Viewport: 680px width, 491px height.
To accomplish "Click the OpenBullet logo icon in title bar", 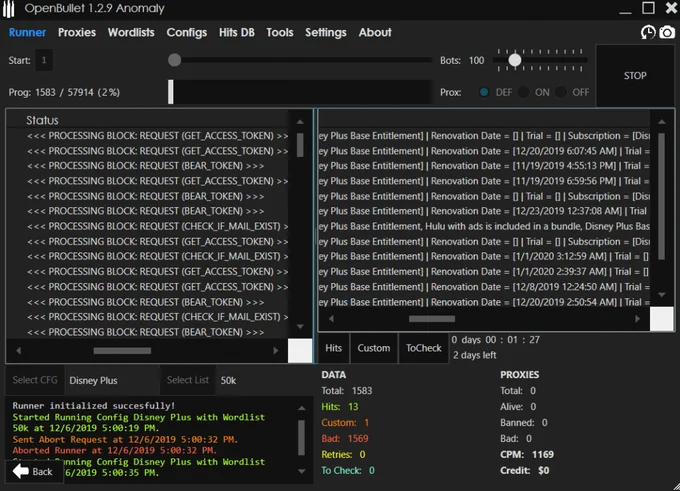I will [x=8, y=9].
